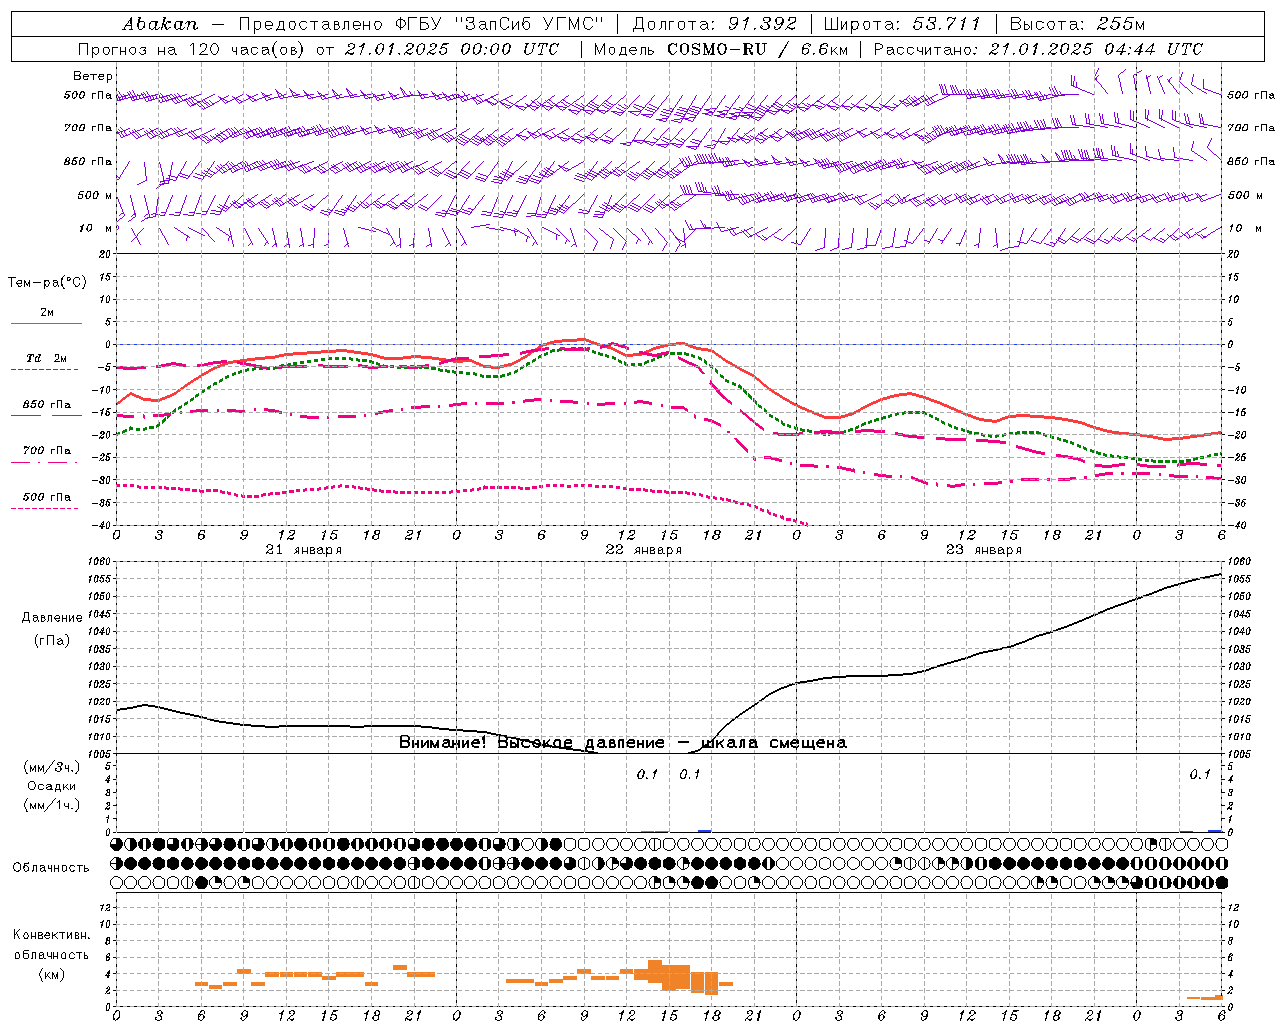Click the green dashed "Td 2м" legend line
The height and width of the screenshot is (1024, 1280).
click(x=44, y=369)
